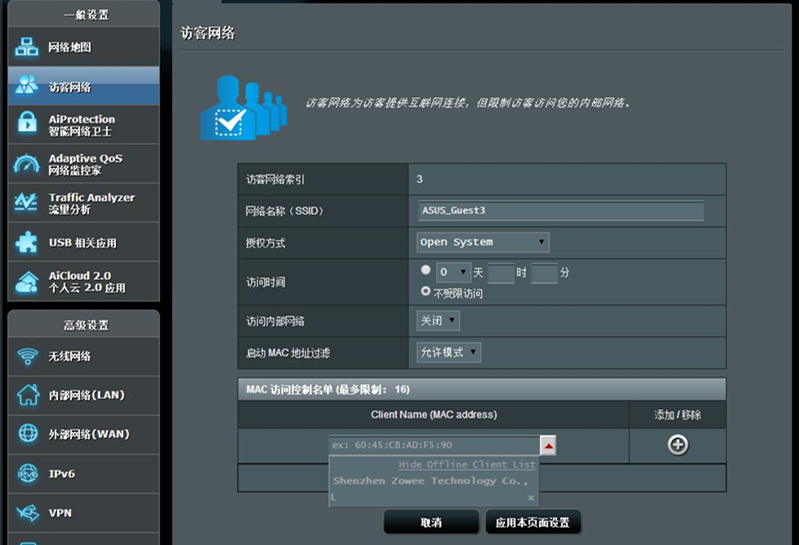This screenshot has width=799, height=545.
Task: Open AiProtection lock icon in sidebar
Action: (27, 124)
